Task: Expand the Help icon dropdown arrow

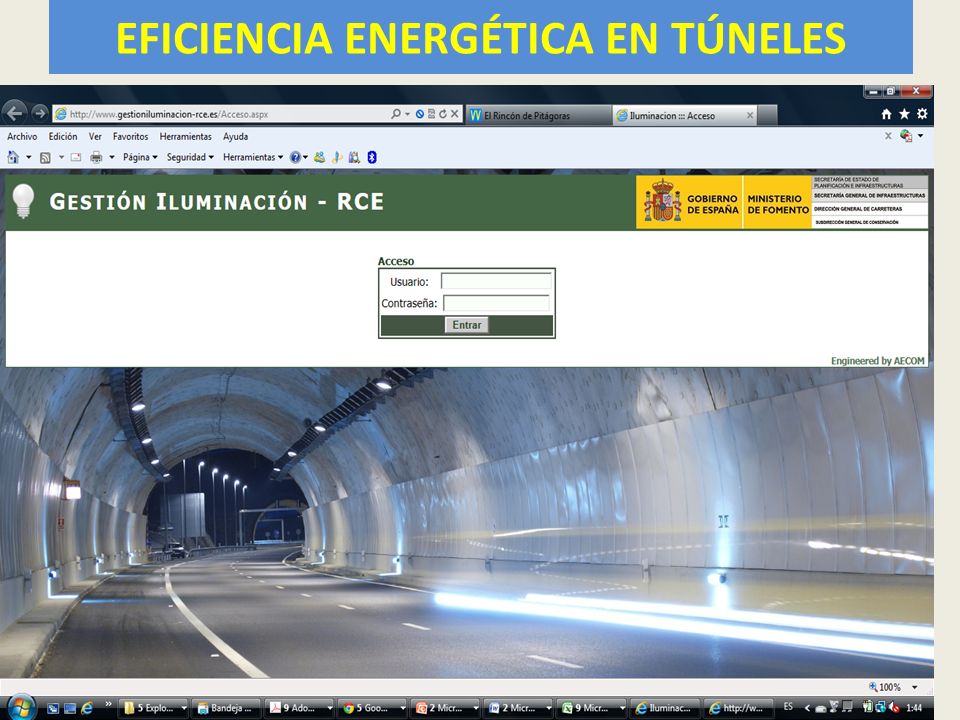Action: coord(305,157)
